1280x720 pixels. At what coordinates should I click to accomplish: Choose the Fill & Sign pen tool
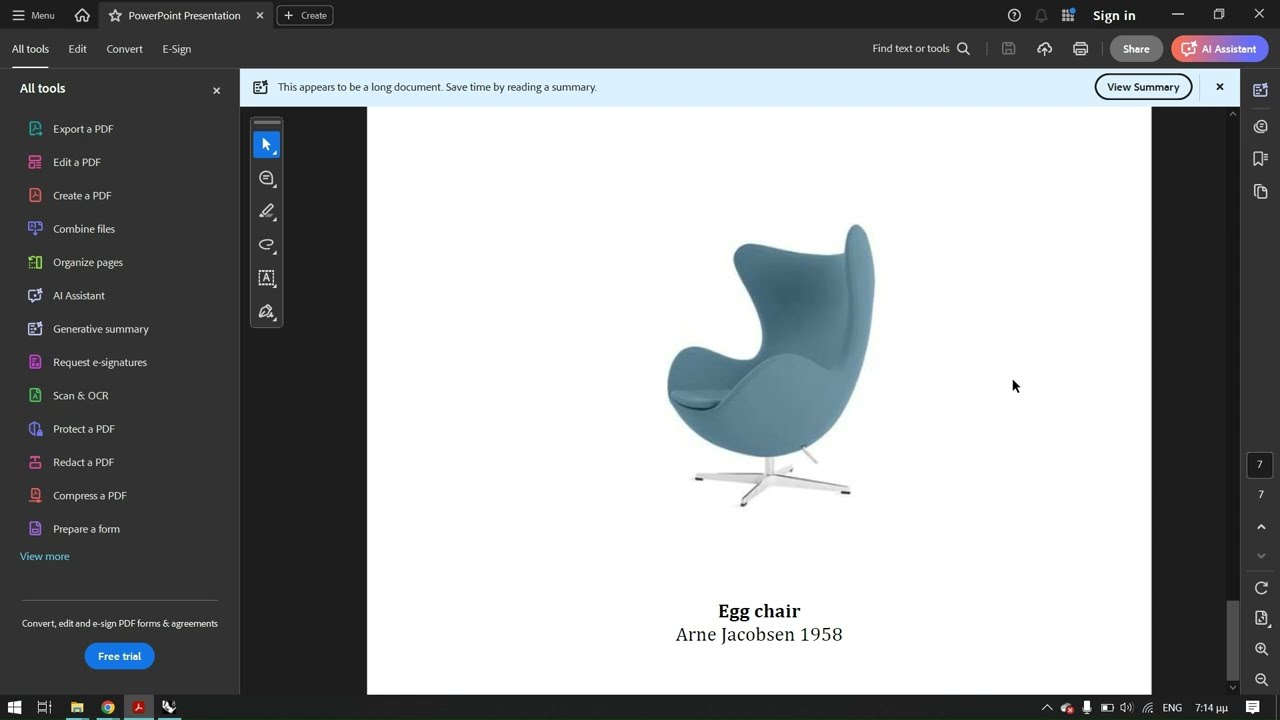266,312
